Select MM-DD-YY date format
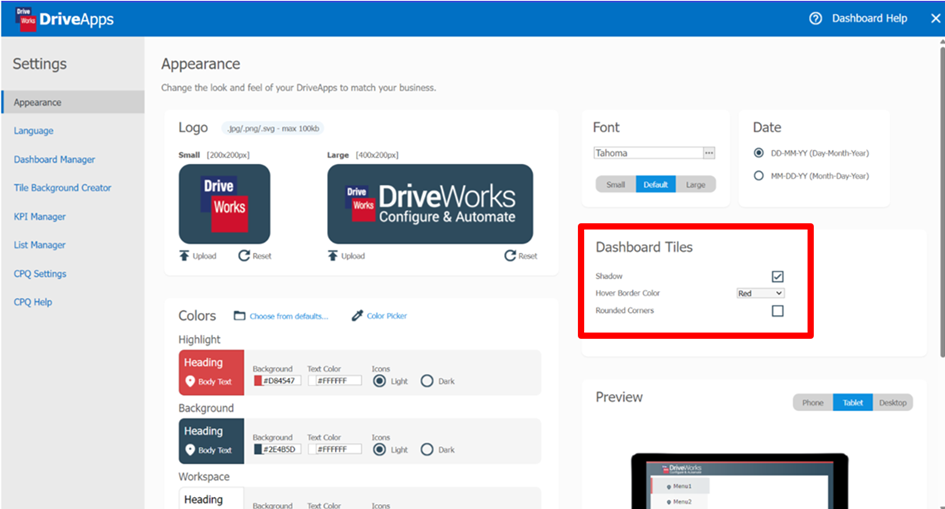Viewport: 945px width, 509px height. coord(759,176)
